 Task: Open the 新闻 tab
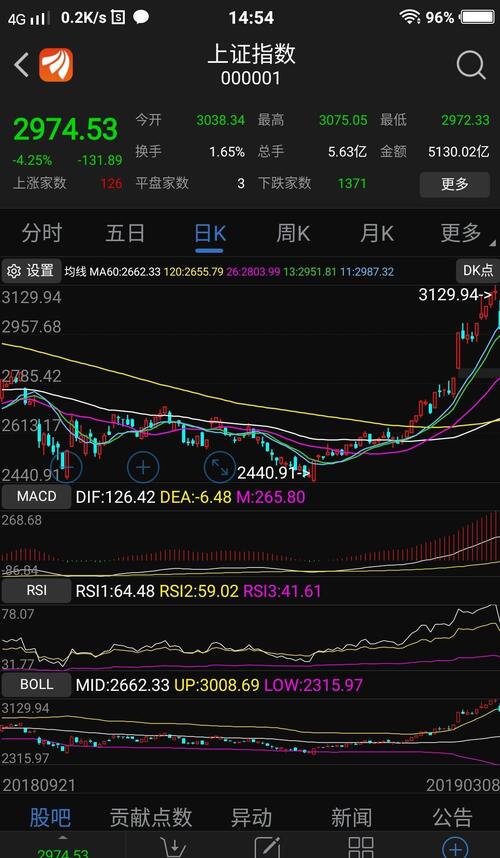coord(351,818)
